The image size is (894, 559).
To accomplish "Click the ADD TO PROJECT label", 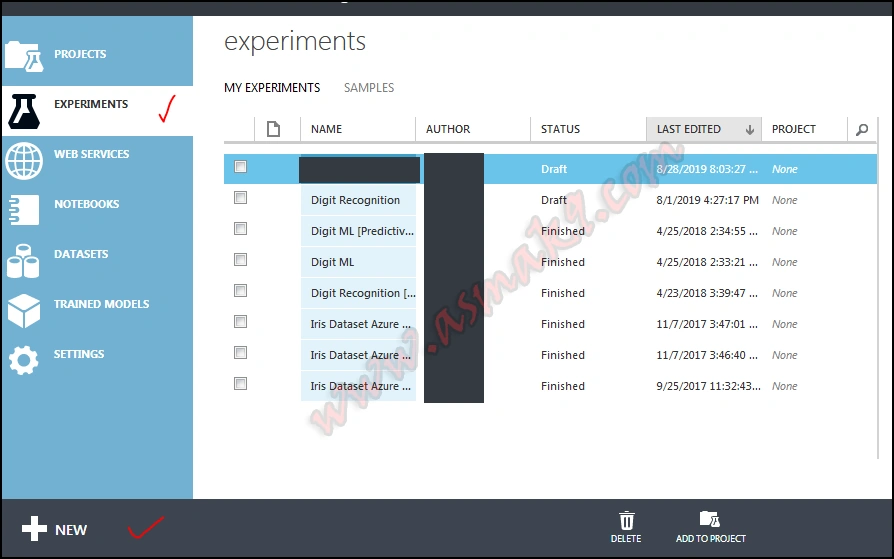I will pyautogui.click(x=711, y=538).
